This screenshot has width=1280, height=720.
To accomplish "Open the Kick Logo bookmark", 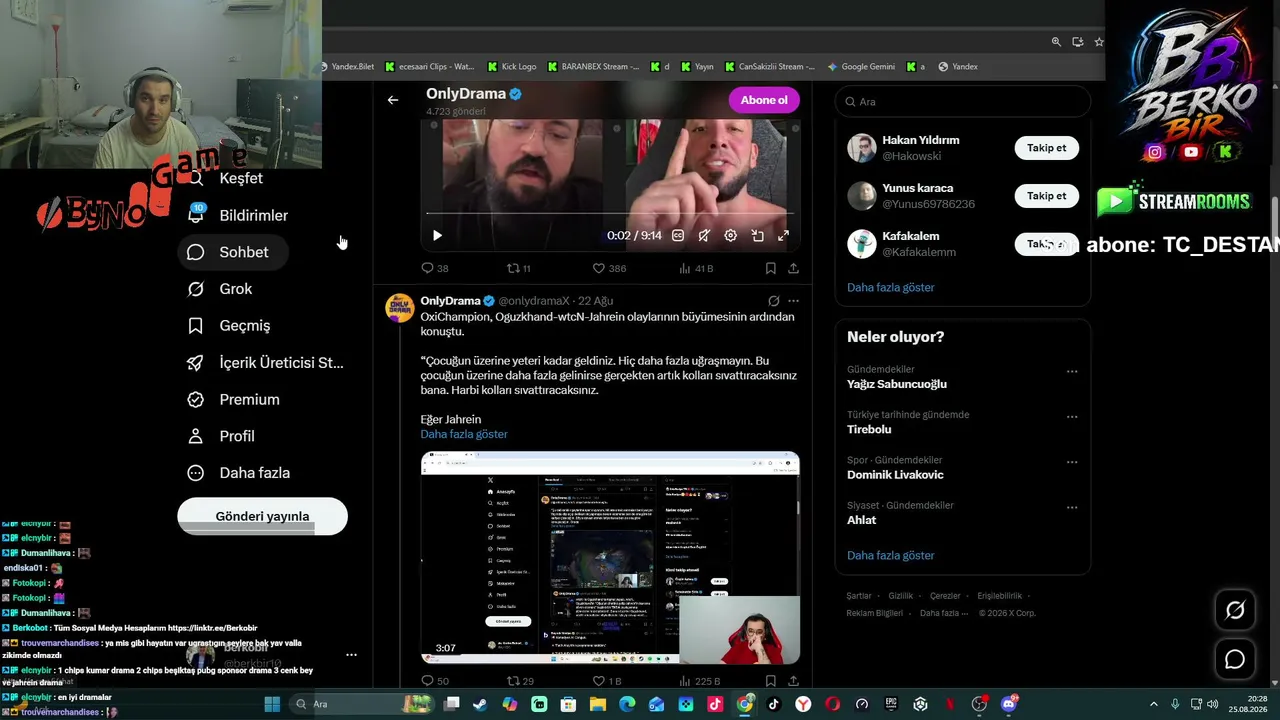I will tap(512, 67).
